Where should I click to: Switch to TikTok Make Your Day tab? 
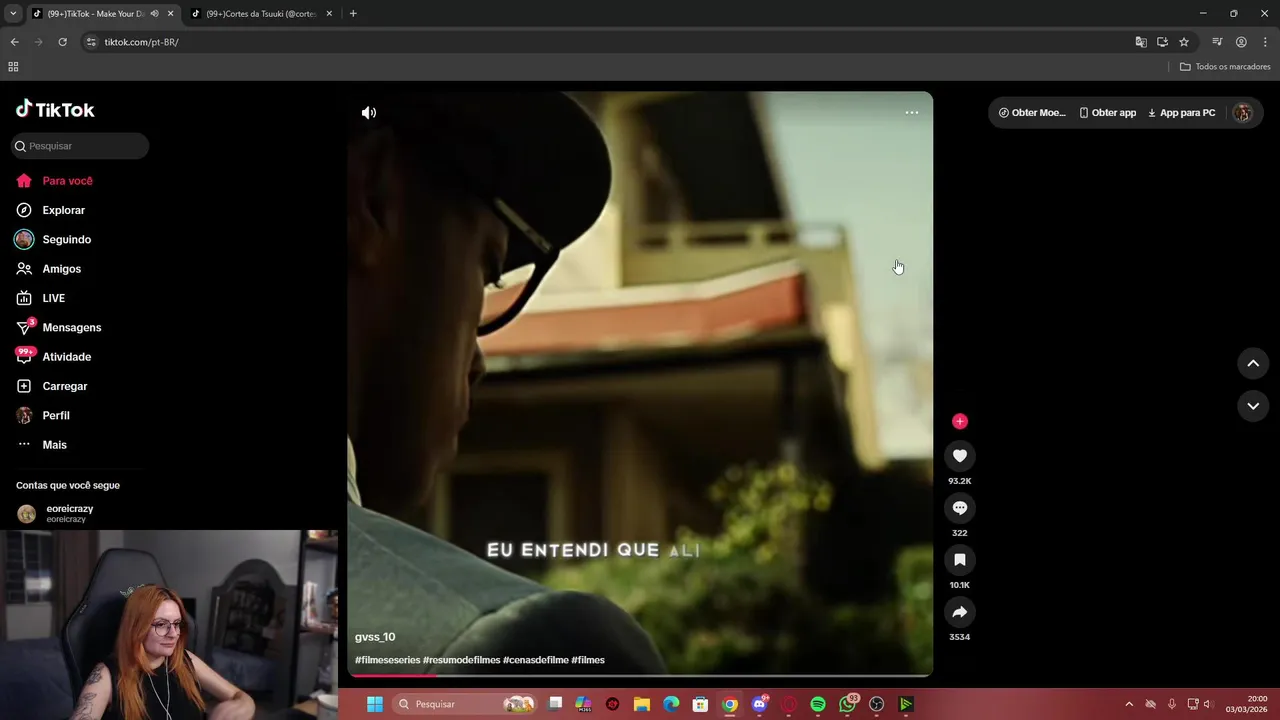pyautogui.click(x=95, y=14)
